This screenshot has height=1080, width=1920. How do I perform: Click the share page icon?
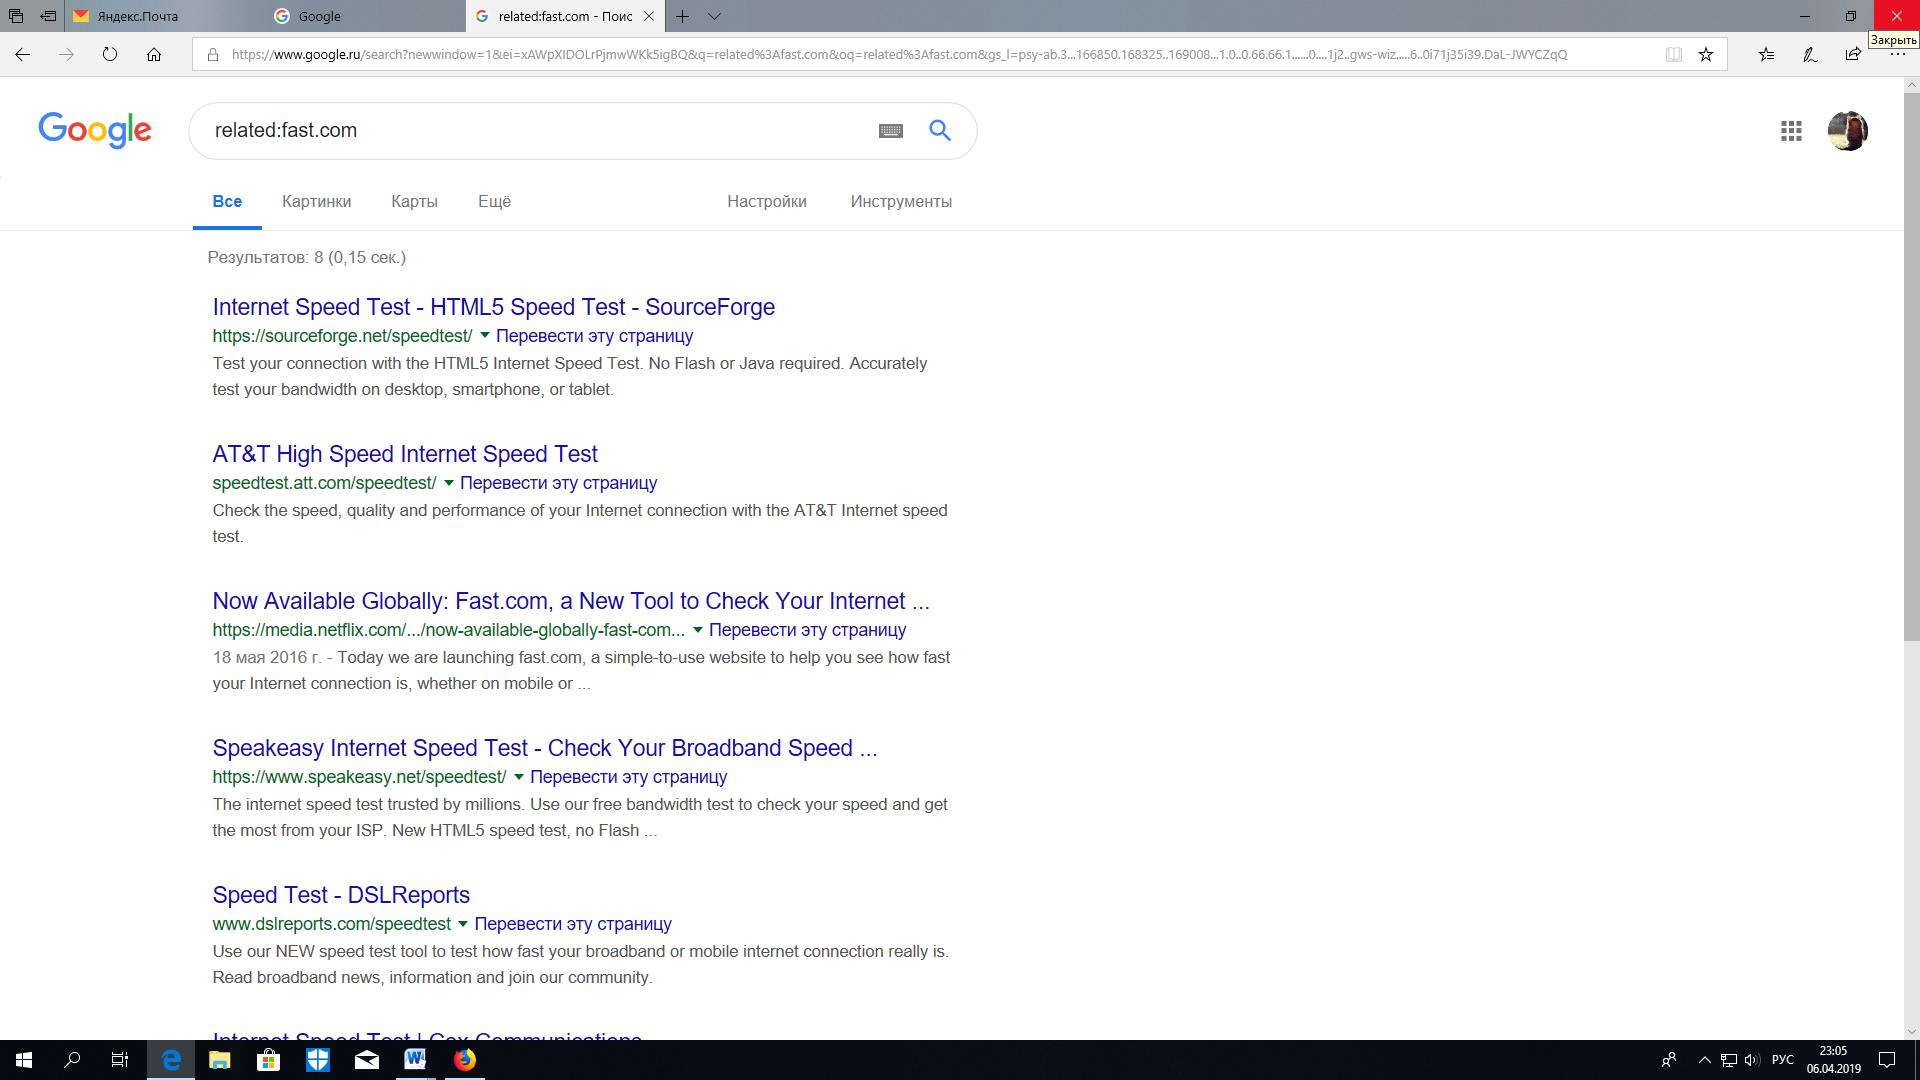(x=1853, y=55)
